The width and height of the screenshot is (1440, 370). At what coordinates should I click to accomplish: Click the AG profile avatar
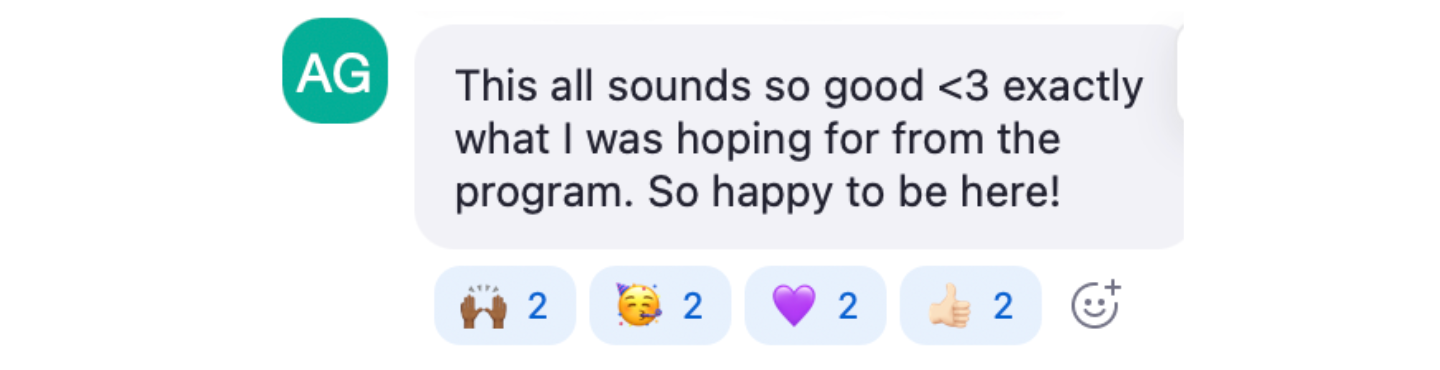[x=335, y=71]
